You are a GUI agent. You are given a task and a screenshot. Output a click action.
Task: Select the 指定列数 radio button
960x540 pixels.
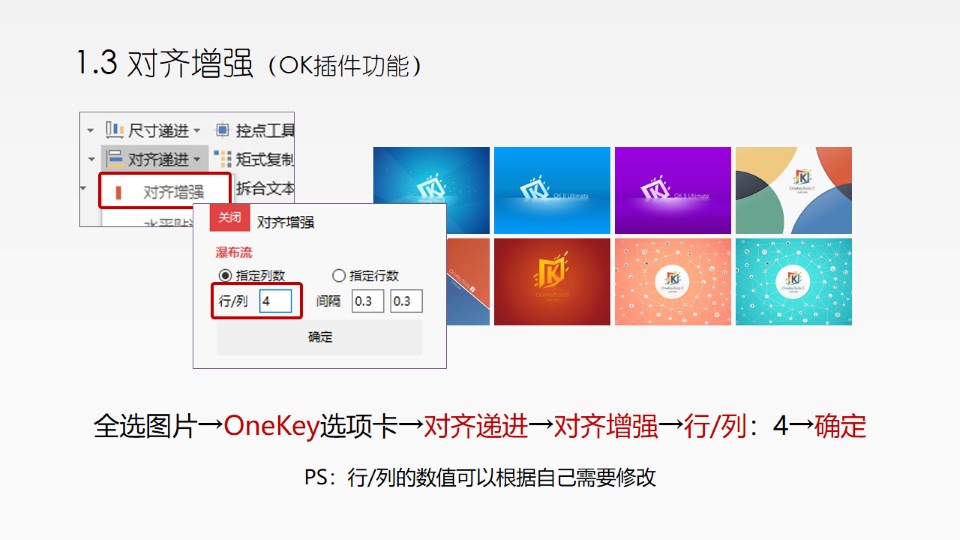click(225, 276)
